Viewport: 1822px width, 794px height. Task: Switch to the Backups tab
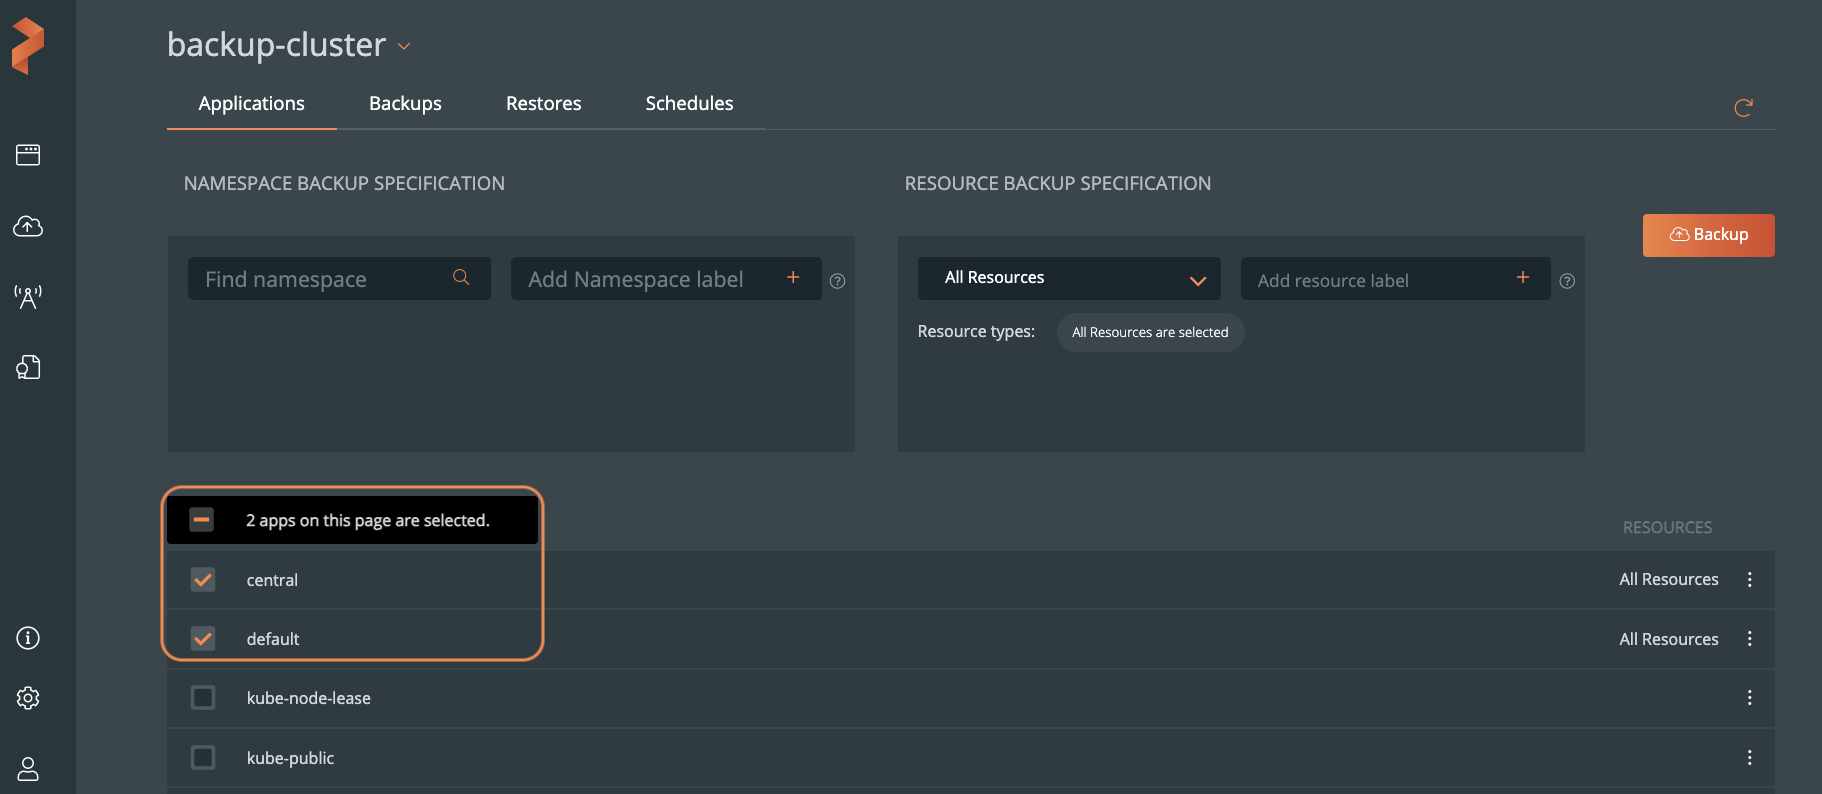click(405, 104)
